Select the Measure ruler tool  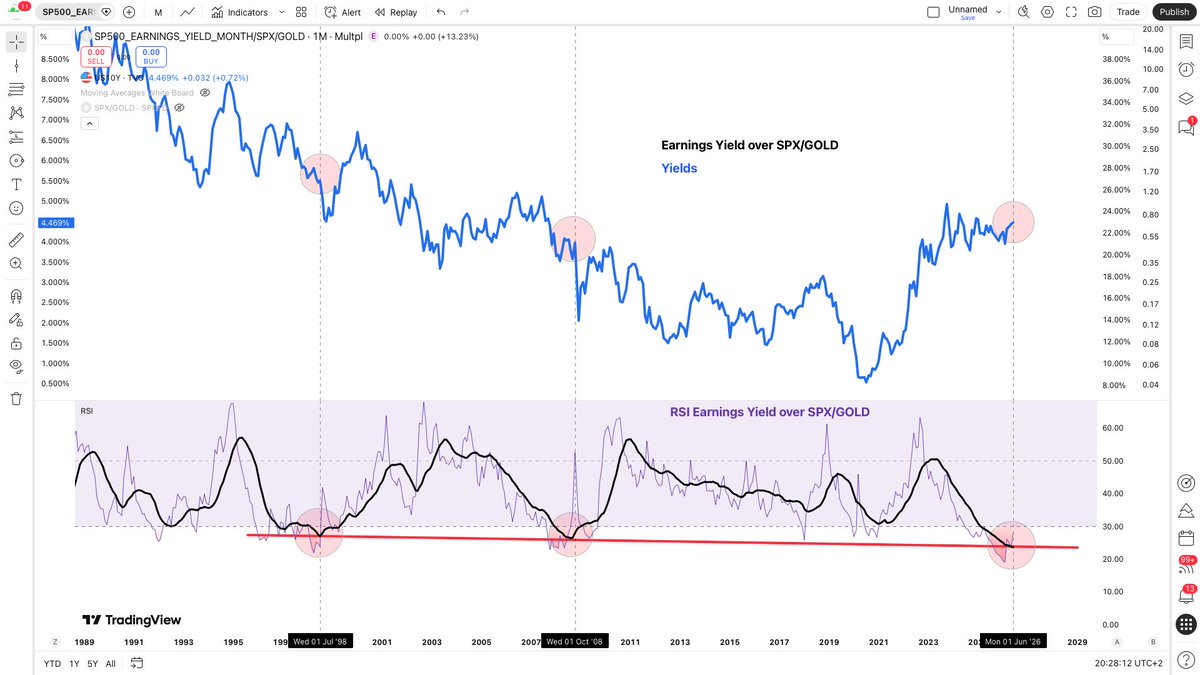coord(16,240)
